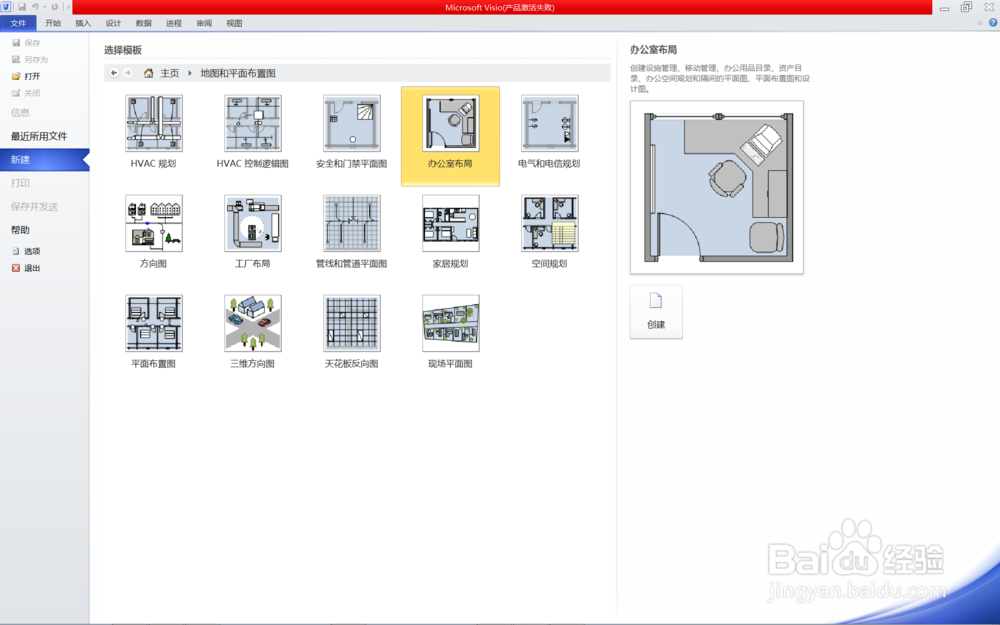Click the undo icon in quick access toolbar

point(35,7)
